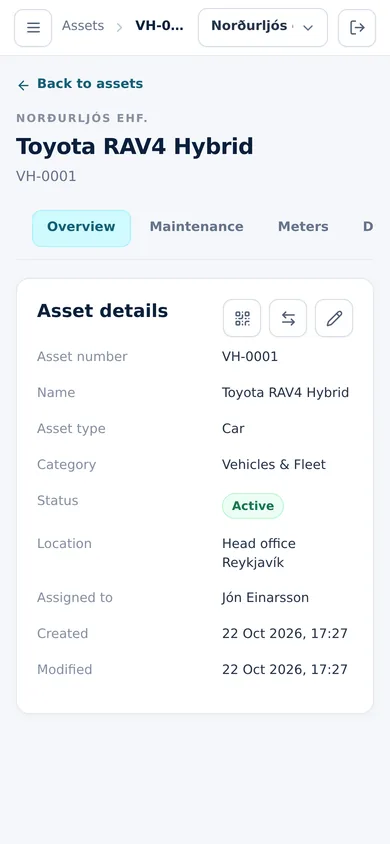Click the VH-0... breadcrumb item
This screenshot has width=390, height=844.
tap(159, 26)
